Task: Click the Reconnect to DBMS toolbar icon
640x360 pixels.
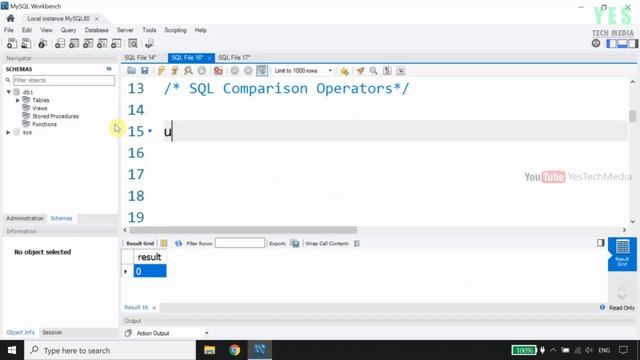Action: pyautogui.click(x=149, y=43)
